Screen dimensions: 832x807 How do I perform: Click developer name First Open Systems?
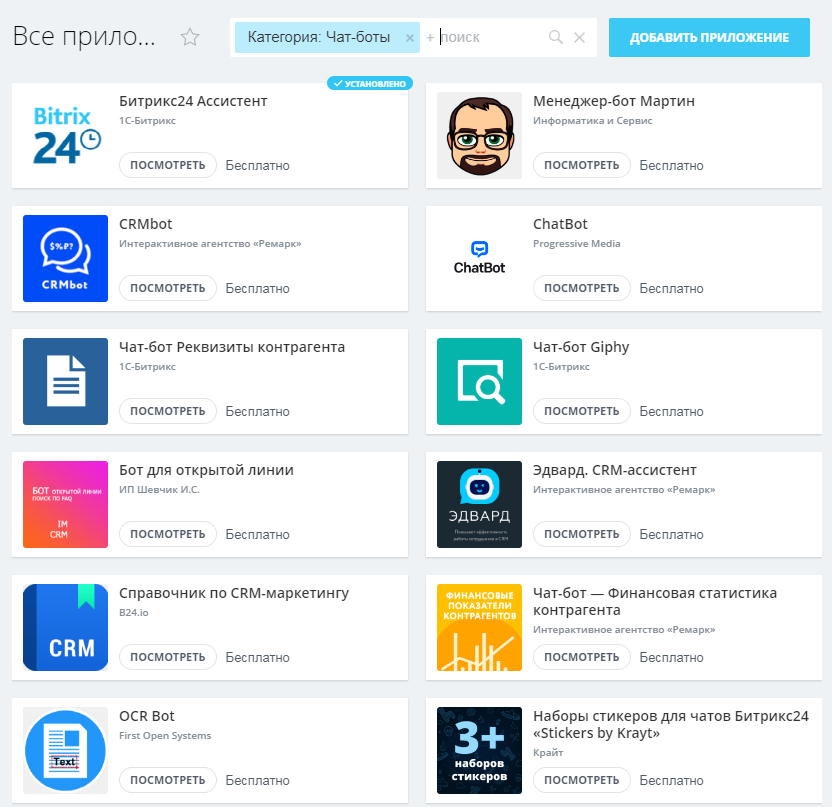(x=165, y=736)
